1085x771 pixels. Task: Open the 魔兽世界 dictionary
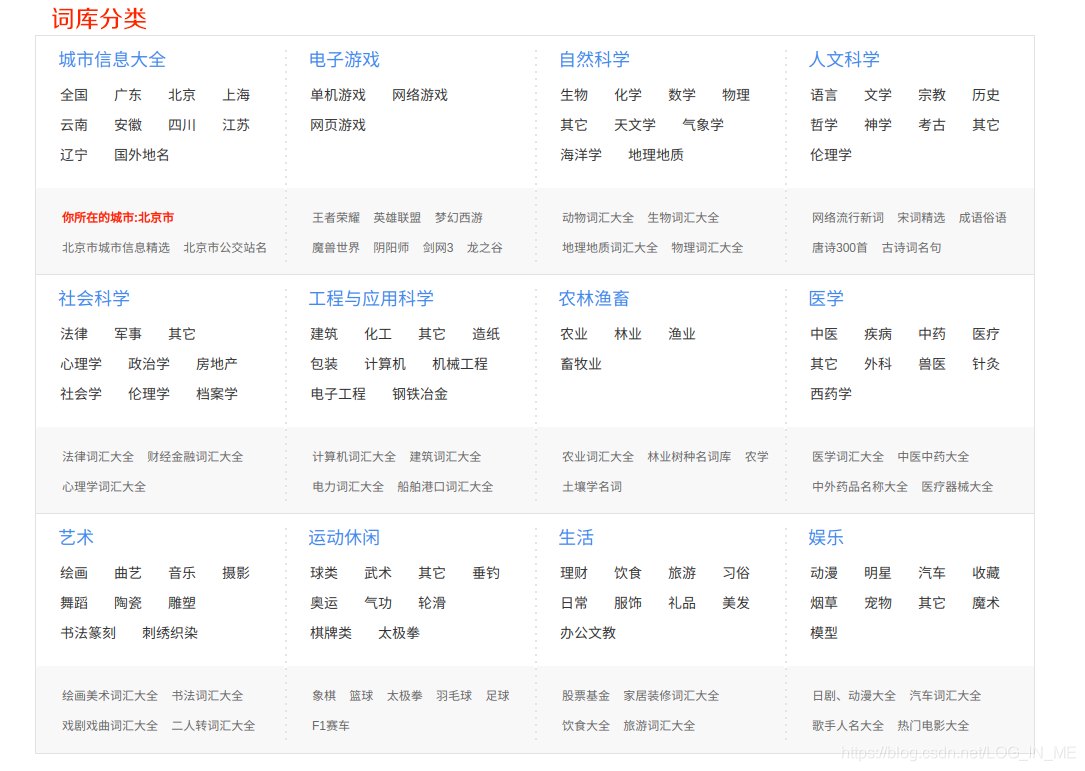coord(336,248)
